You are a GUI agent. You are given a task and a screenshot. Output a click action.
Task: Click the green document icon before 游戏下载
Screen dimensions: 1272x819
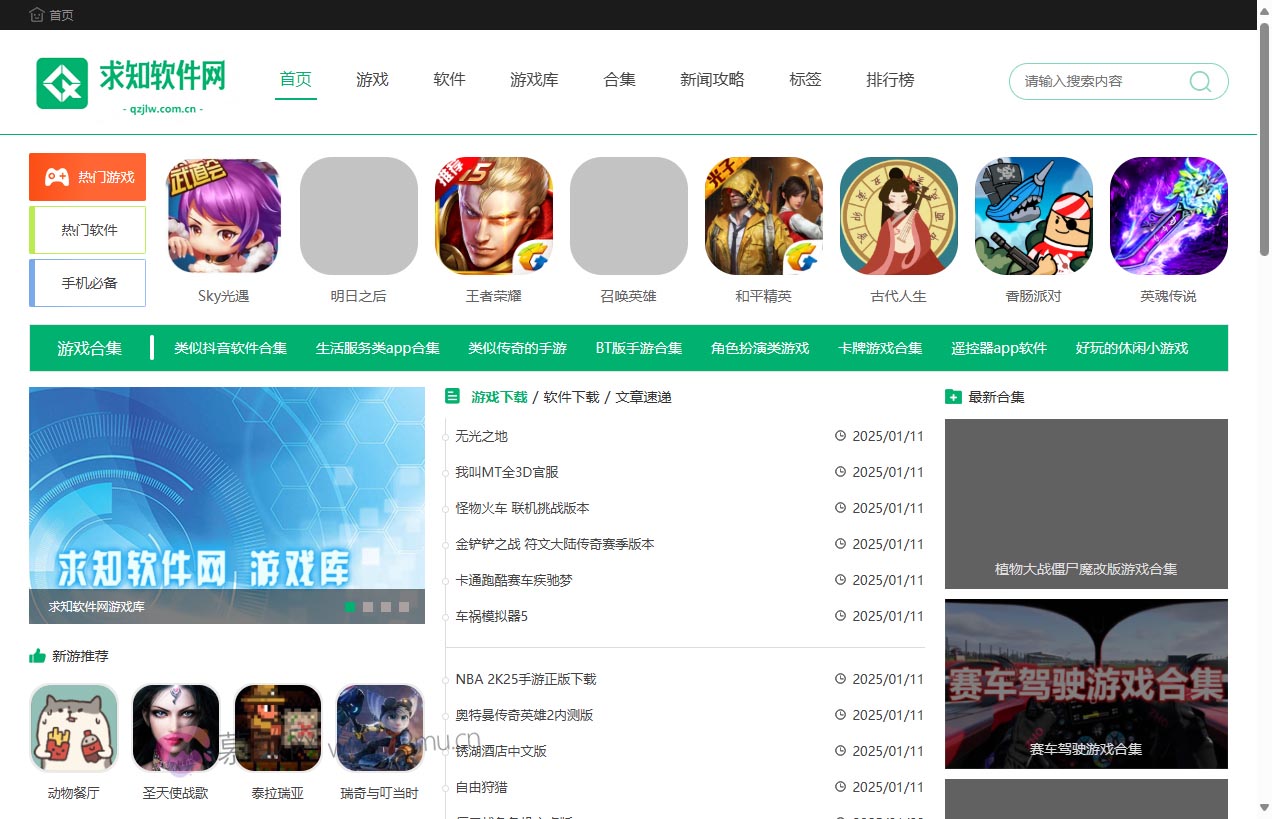452,396
